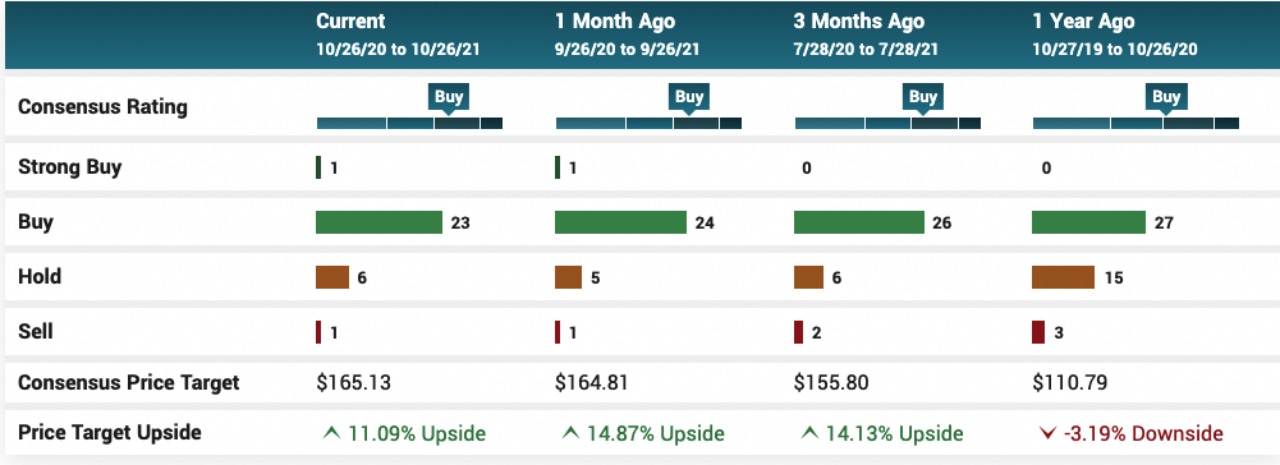Click the Consensus Price Target row label

128,382
